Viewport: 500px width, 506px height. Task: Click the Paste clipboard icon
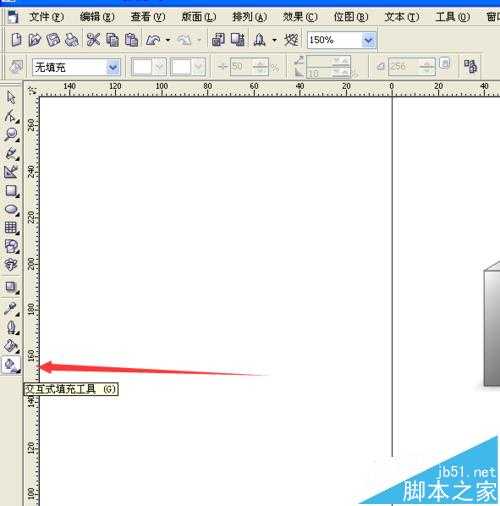click(131, 40)
